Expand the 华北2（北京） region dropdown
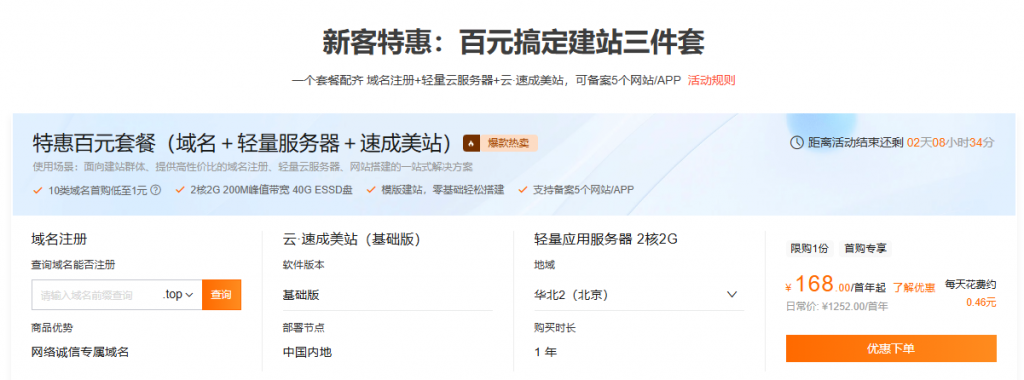This screenshot has width=1024, height=380. click(639, 294)
